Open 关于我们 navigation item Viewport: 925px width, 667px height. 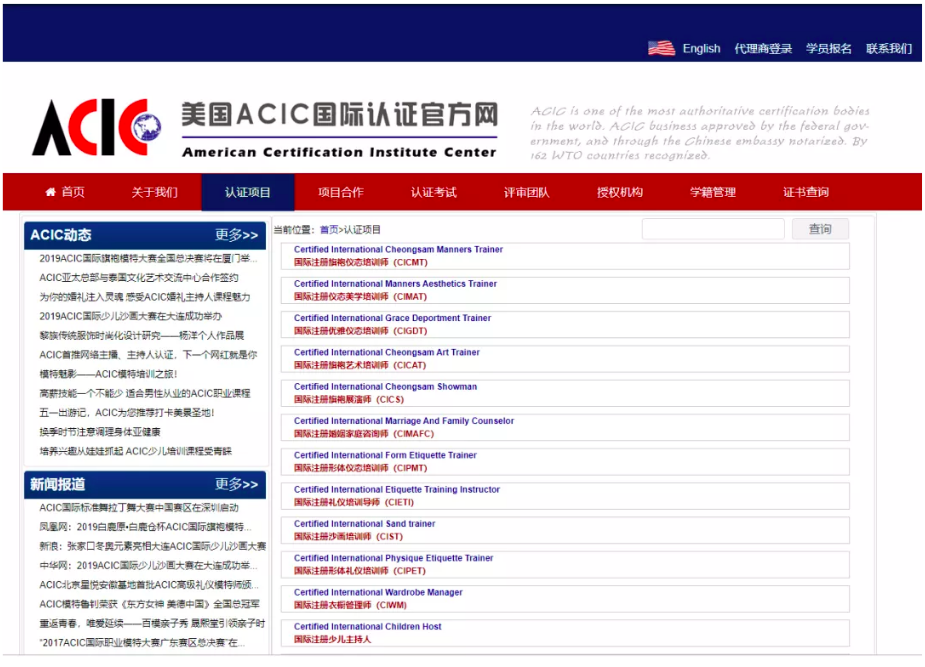coord(155,192)
